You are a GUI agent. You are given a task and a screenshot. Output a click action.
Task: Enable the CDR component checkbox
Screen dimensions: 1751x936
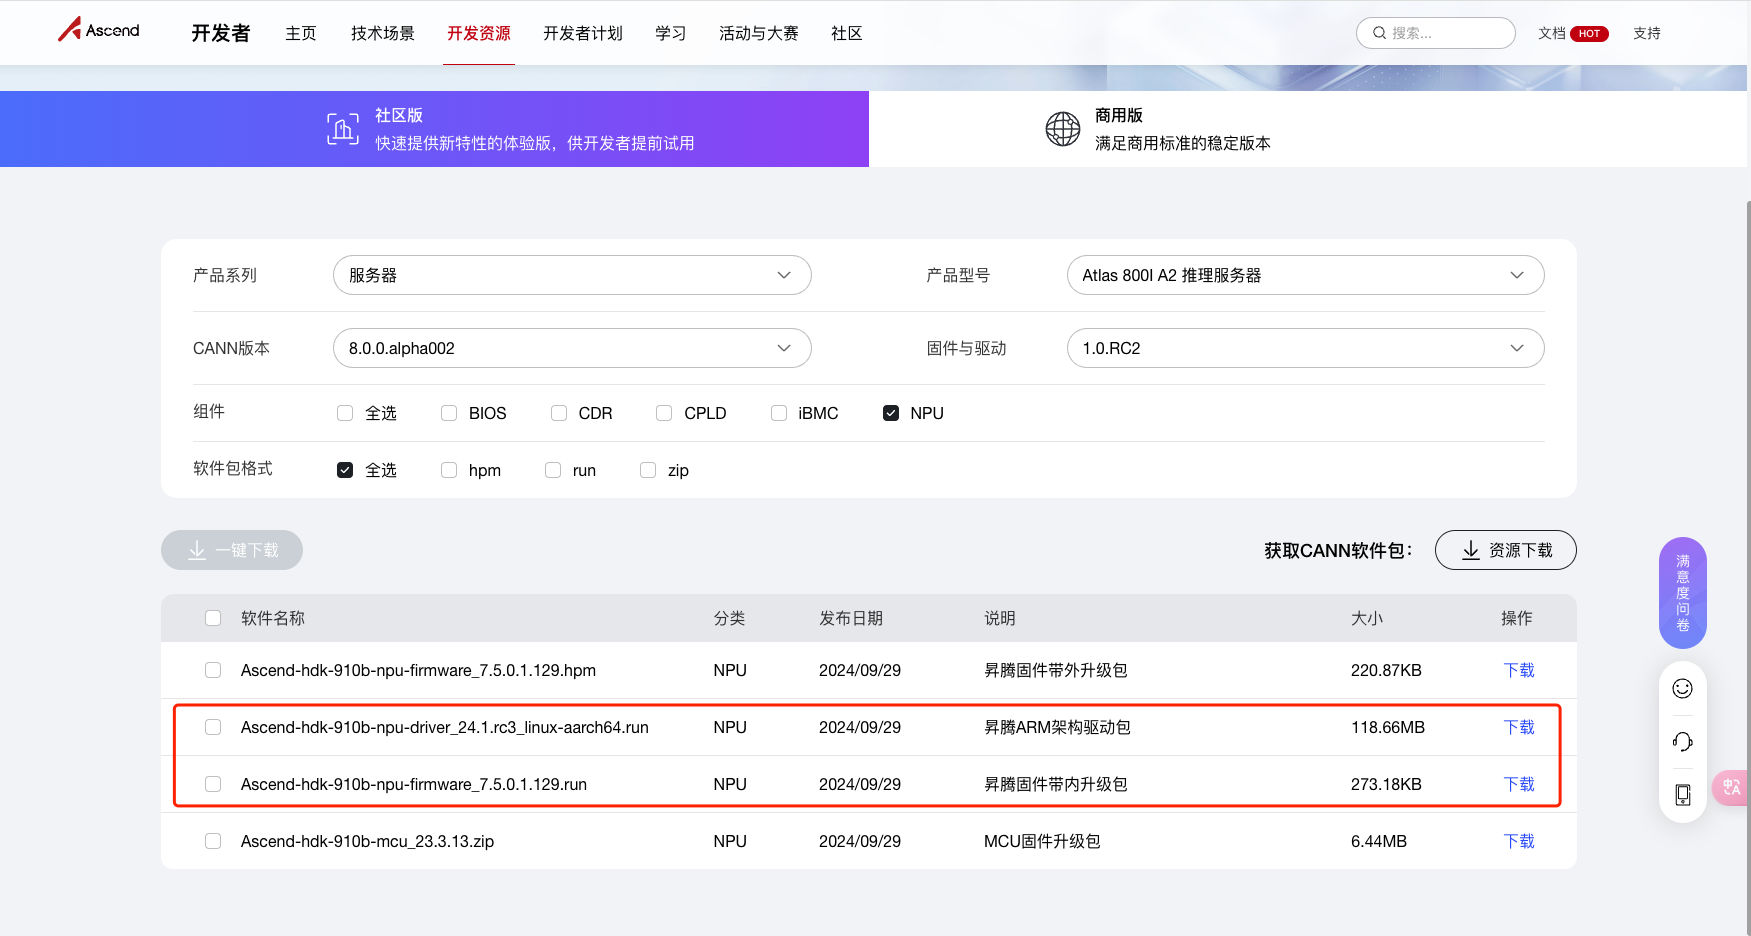(x=559, y=413)
